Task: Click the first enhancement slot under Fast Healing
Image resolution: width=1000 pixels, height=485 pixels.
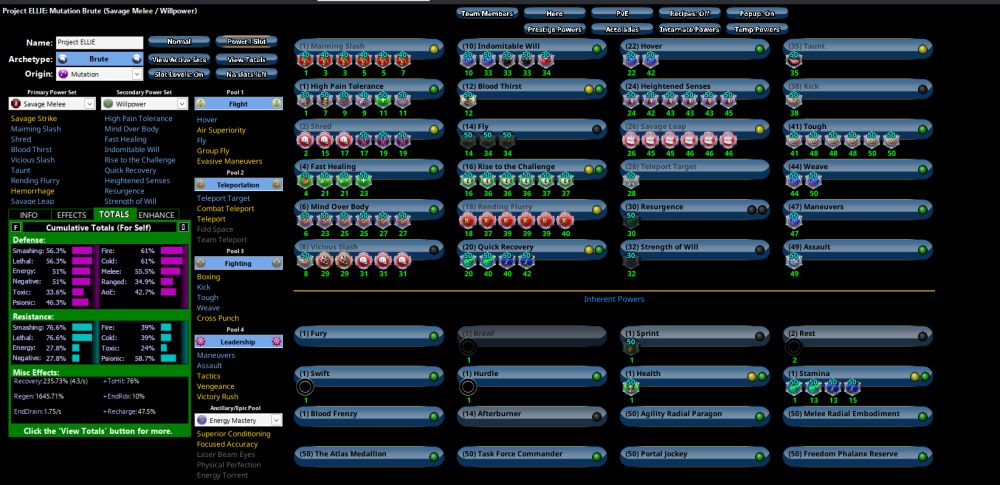Action: point(304,182)
